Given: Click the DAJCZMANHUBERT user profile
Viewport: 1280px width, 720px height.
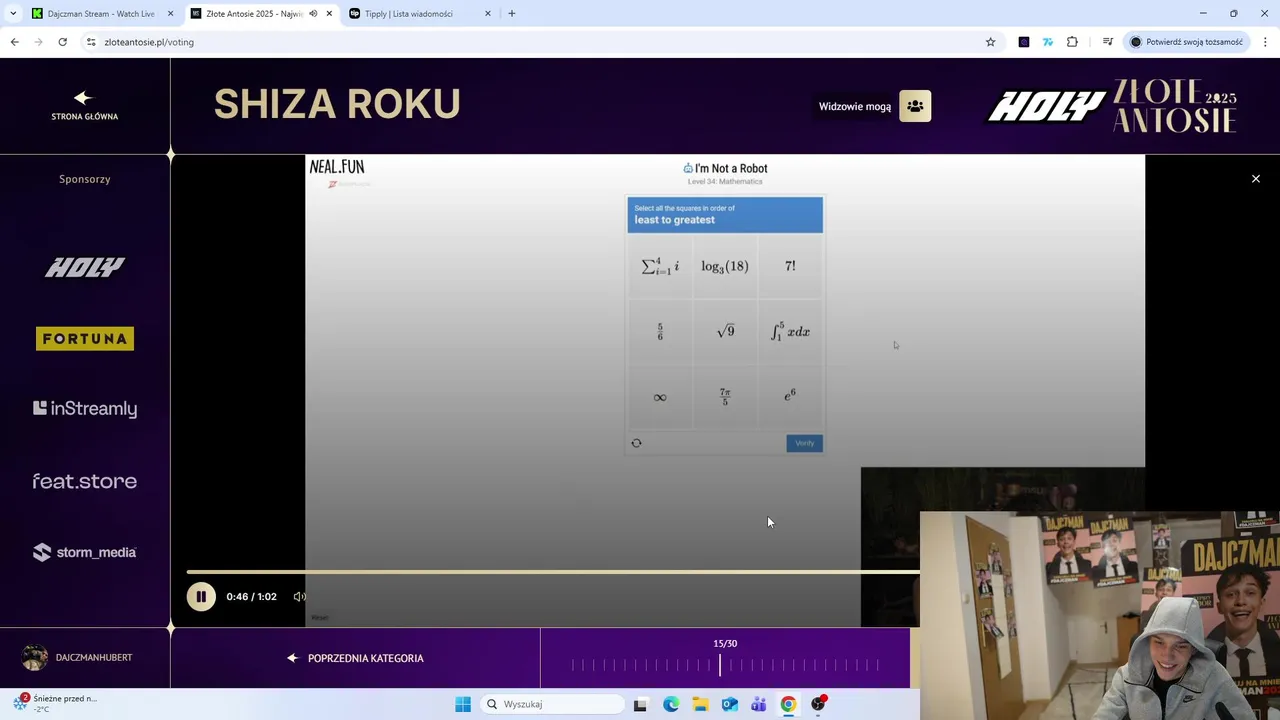Looking at the screenshot, I should pyautogui.click(x=78, y=658).
